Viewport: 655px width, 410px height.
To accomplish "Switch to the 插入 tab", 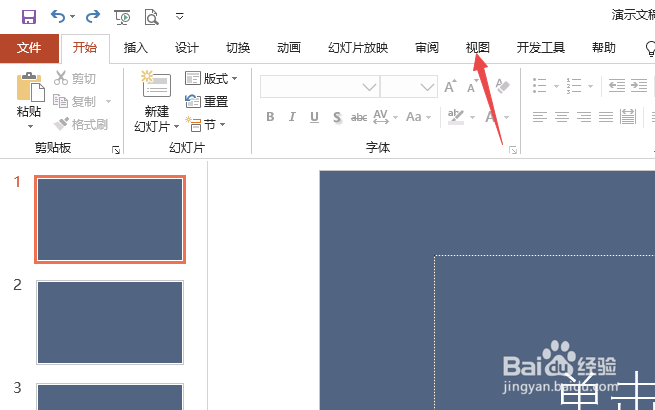I will (x=136, y=48).
